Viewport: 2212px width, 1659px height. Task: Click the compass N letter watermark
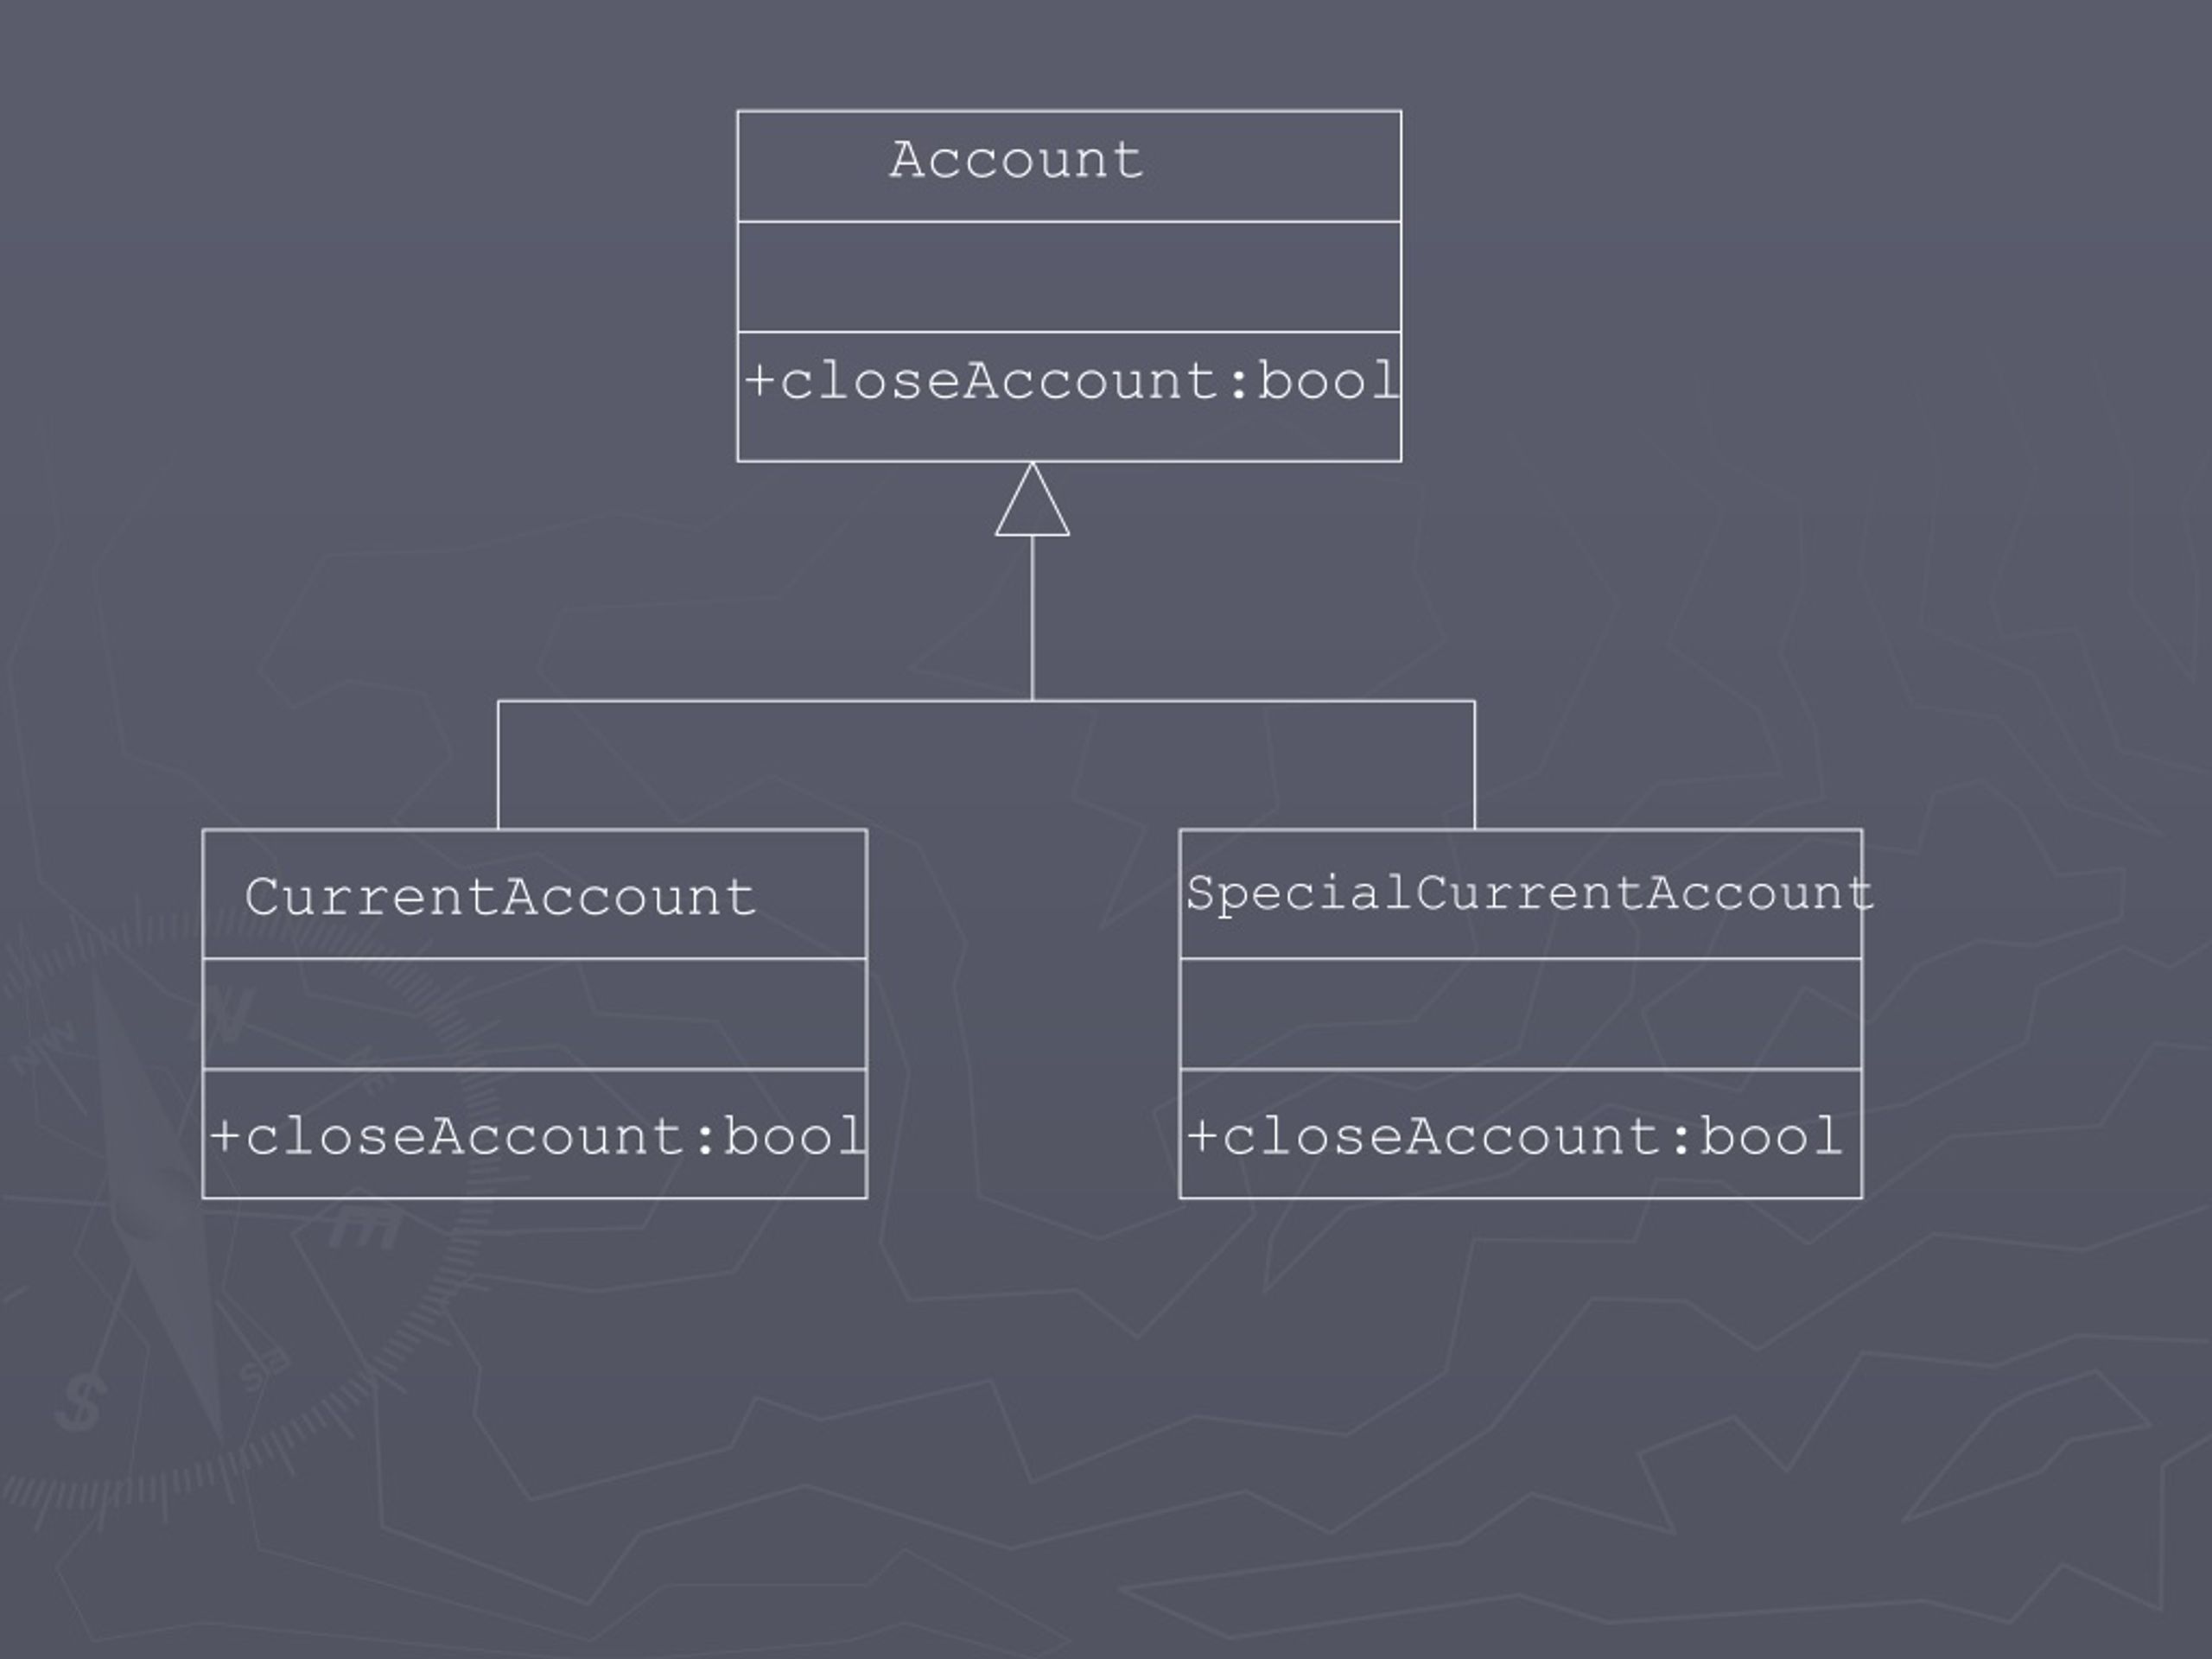(228, 1015)
